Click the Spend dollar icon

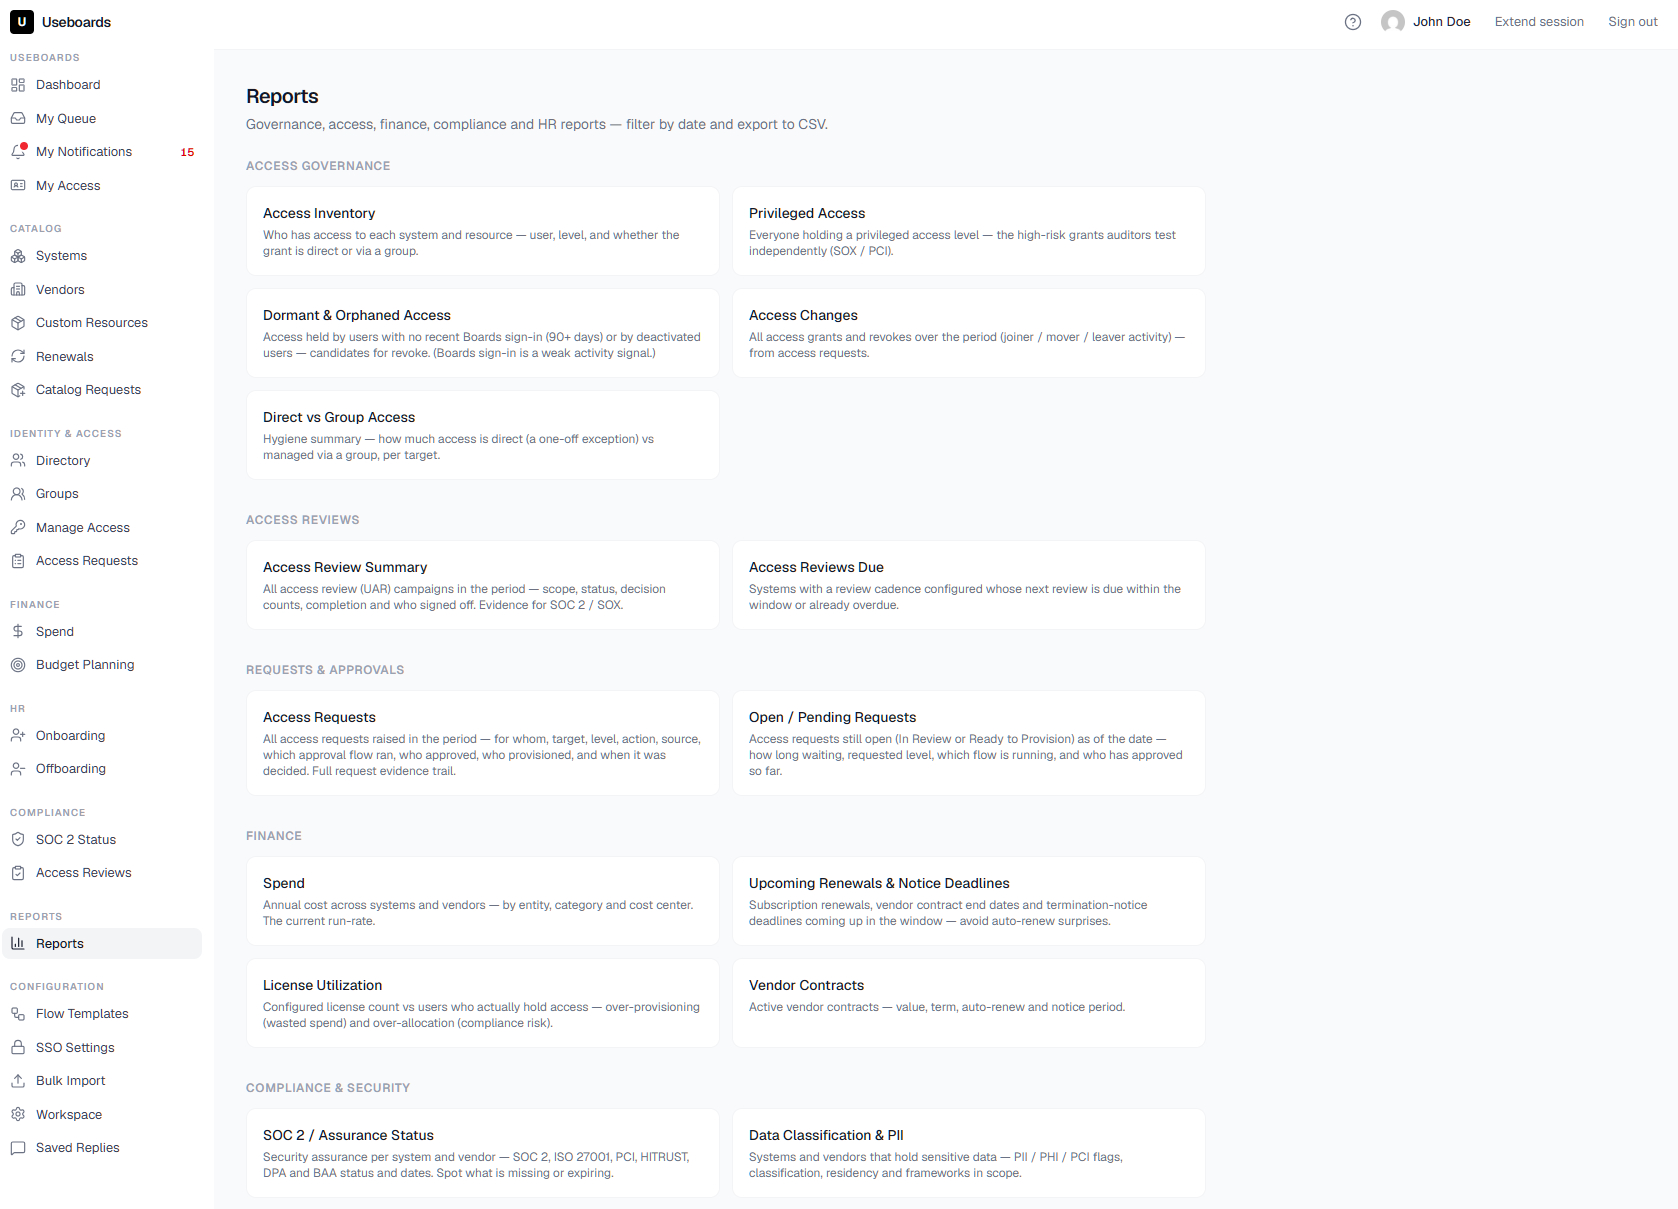tap(18, 631)
